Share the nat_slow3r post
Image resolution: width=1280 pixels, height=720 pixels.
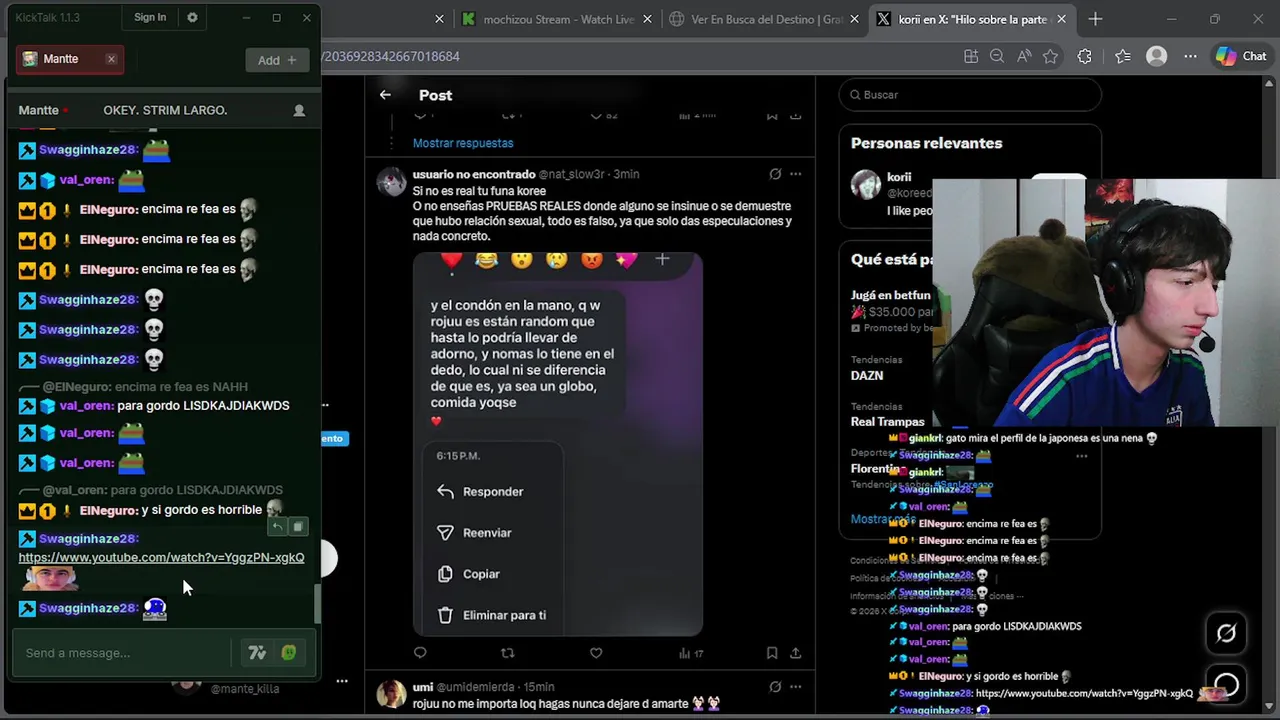(795, 653)
